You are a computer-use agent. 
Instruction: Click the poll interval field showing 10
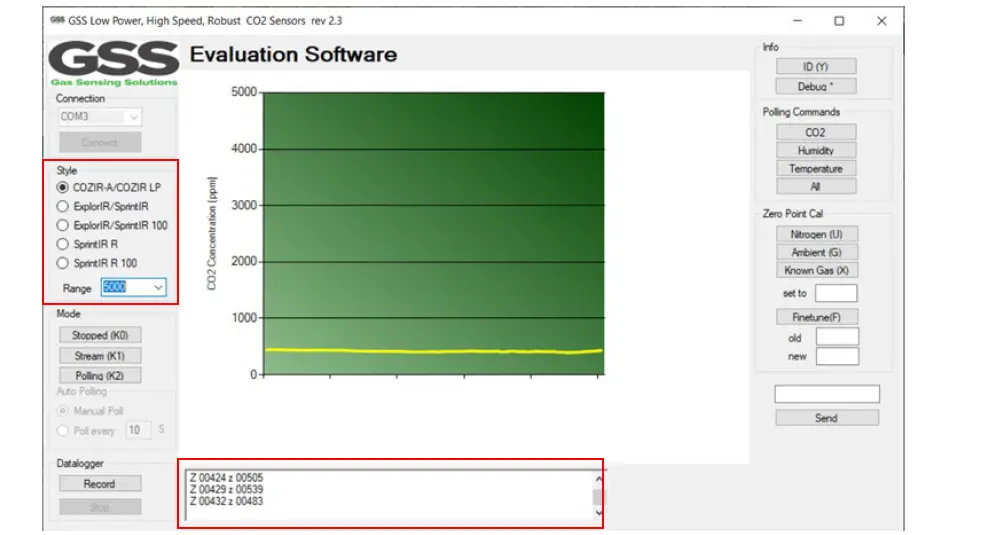137,430
